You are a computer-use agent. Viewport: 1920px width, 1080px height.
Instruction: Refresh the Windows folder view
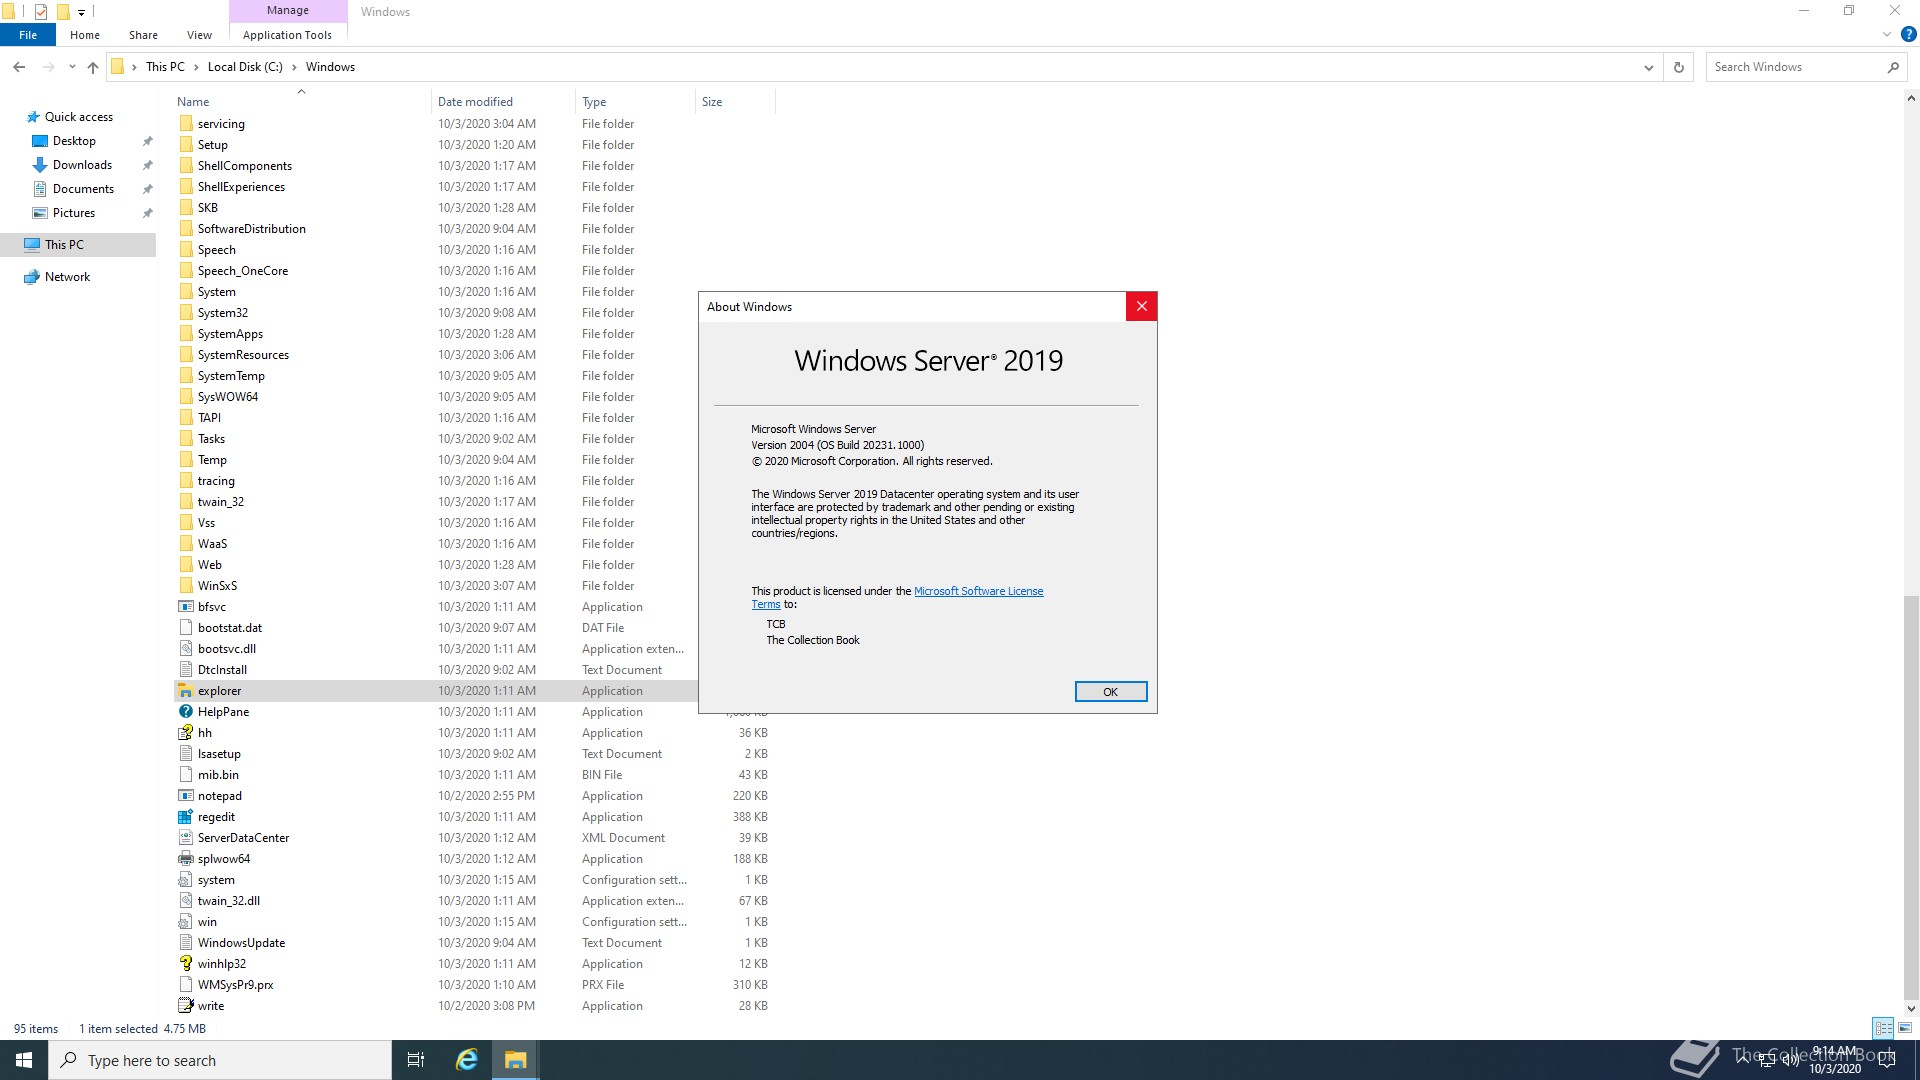coord(1679,67)
